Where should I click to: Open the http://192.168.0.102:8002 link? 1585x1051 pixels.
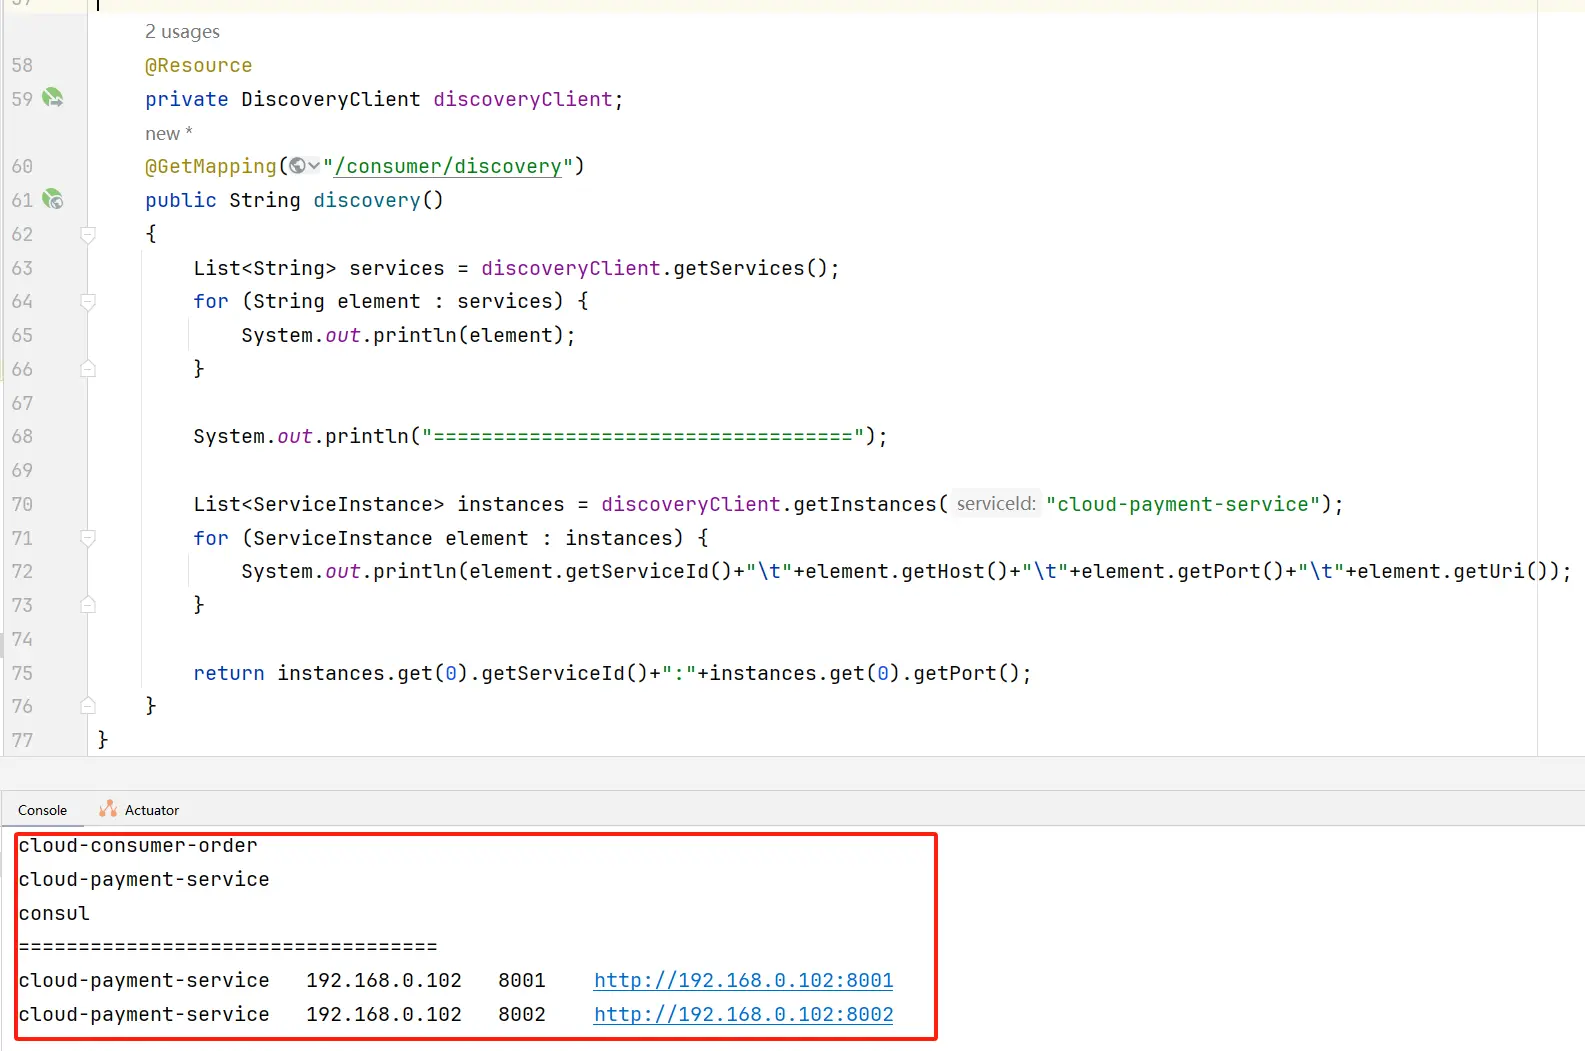[743, 1014]
